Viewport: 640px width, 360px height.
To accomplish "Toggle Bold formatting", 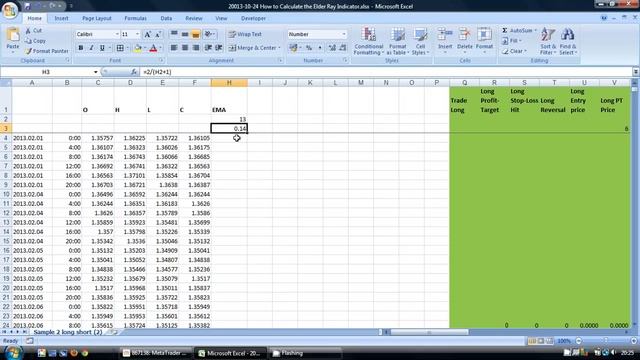I will pos(81,48).
